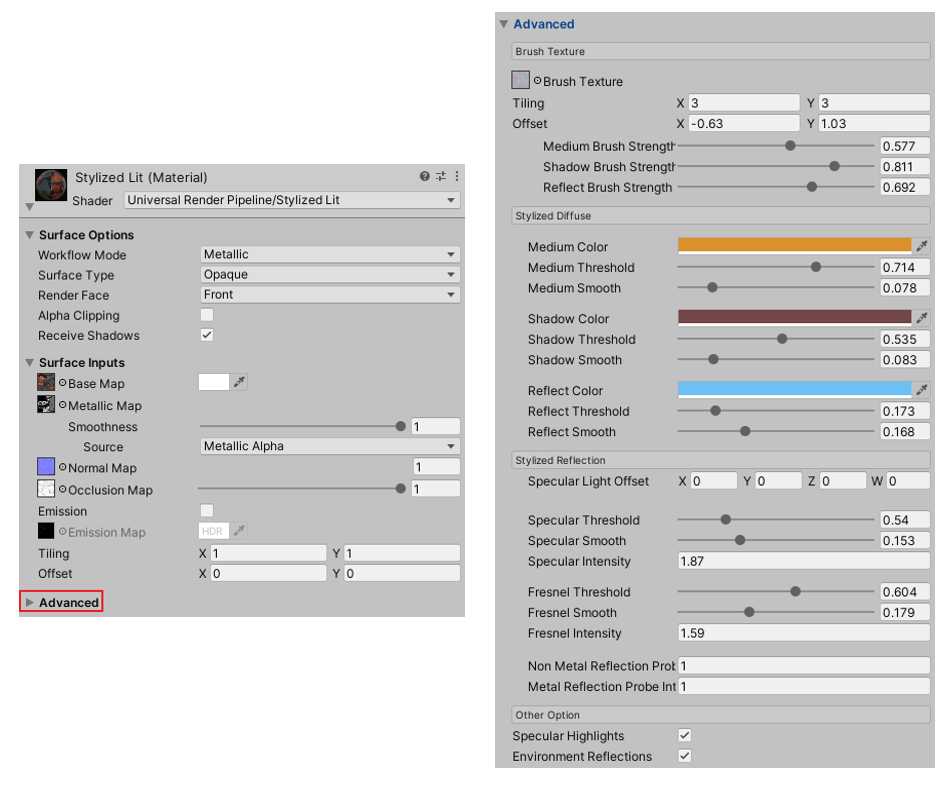Toggle the Specular Highlights checkbox
The height and width of the screenshot is (786, 952).
(685, 735)
